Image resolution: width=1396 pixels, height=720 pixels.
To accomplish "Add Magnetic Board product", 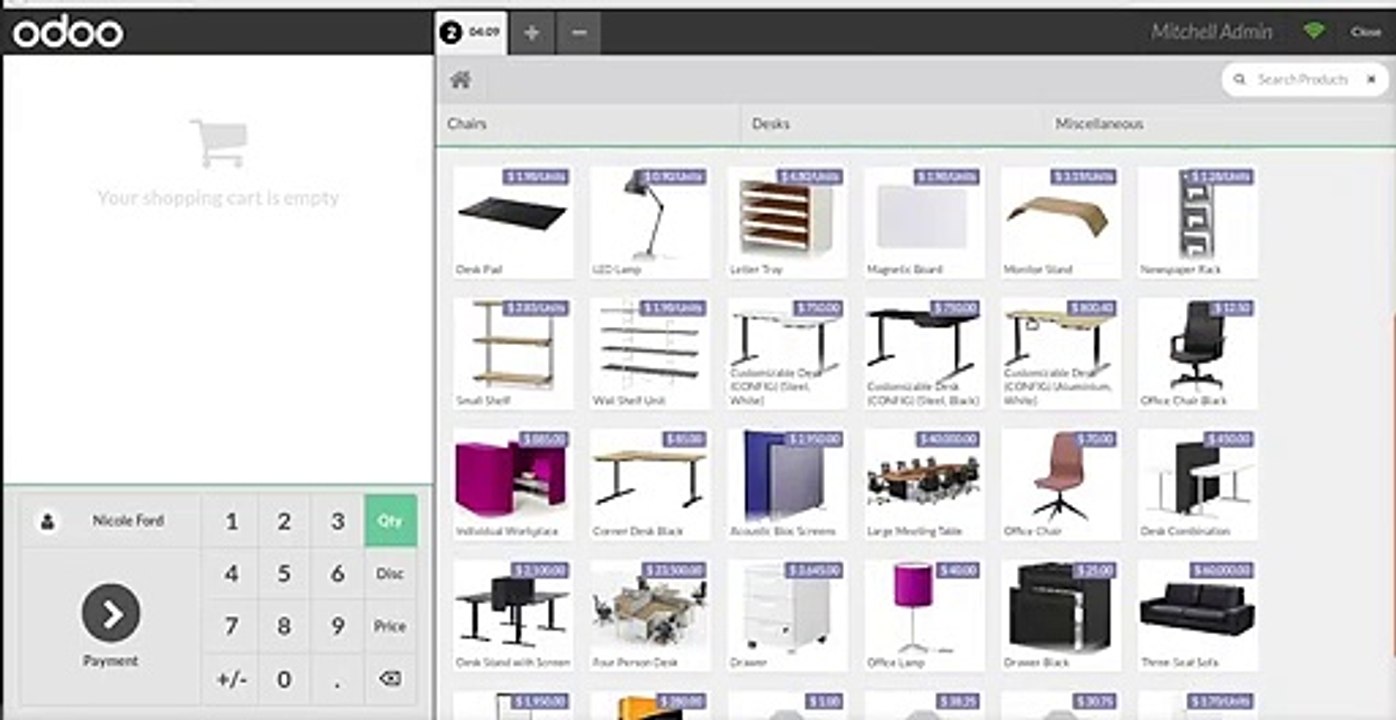I will click(924, 222).
